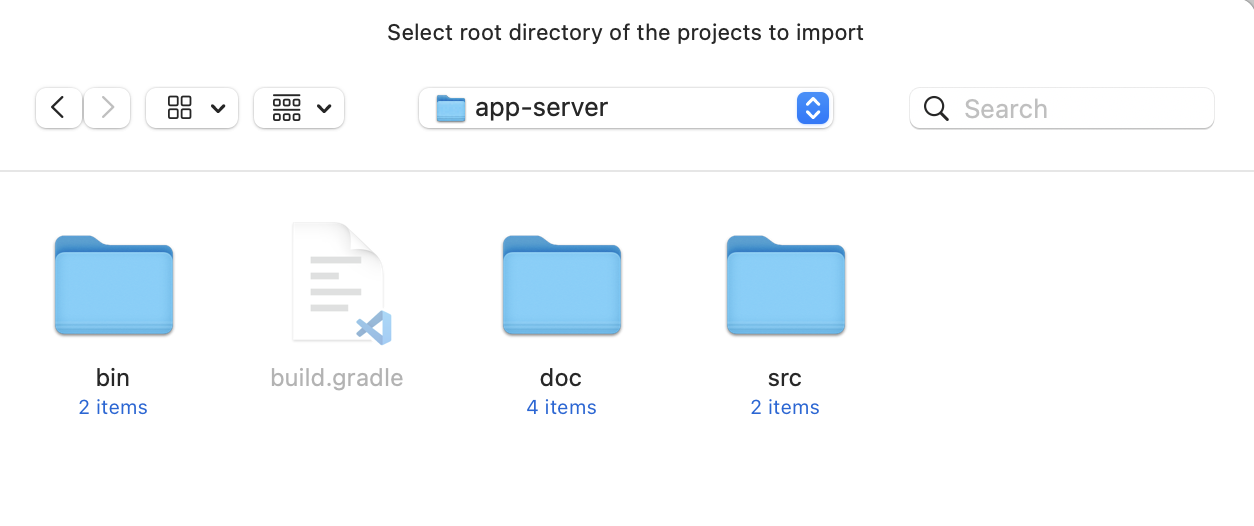Select the build.gradle file icon
The image size is (1254, 526).
[x=340, y=284]
